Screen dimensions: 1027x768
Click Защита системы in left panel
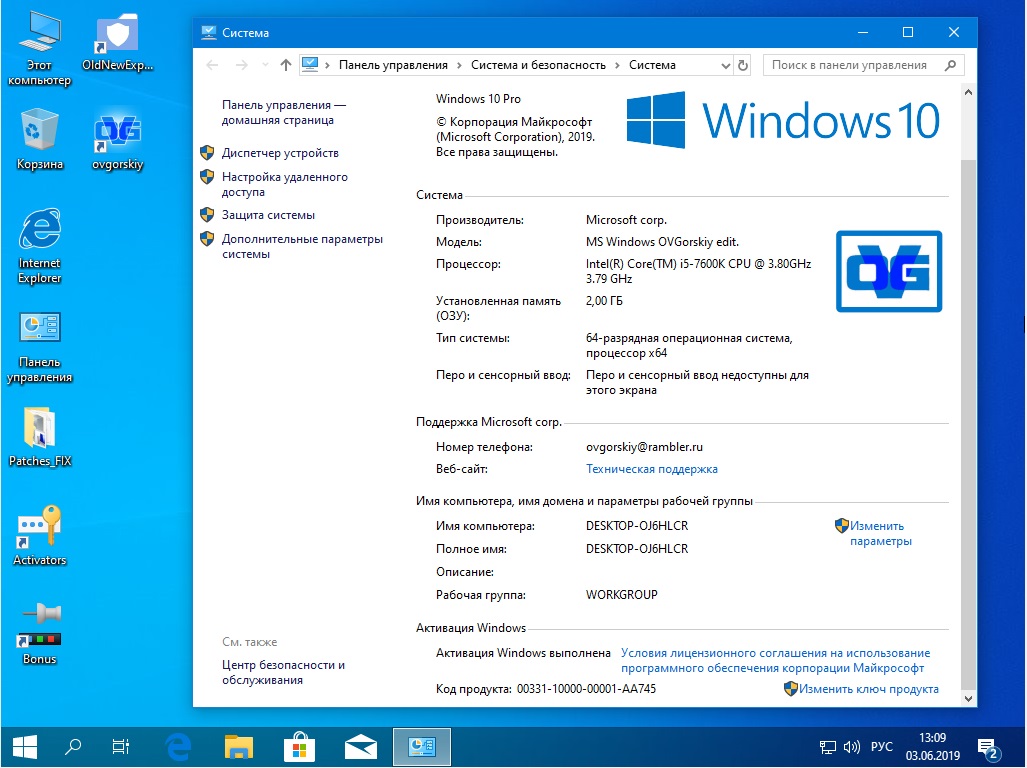tap(268, 215)
